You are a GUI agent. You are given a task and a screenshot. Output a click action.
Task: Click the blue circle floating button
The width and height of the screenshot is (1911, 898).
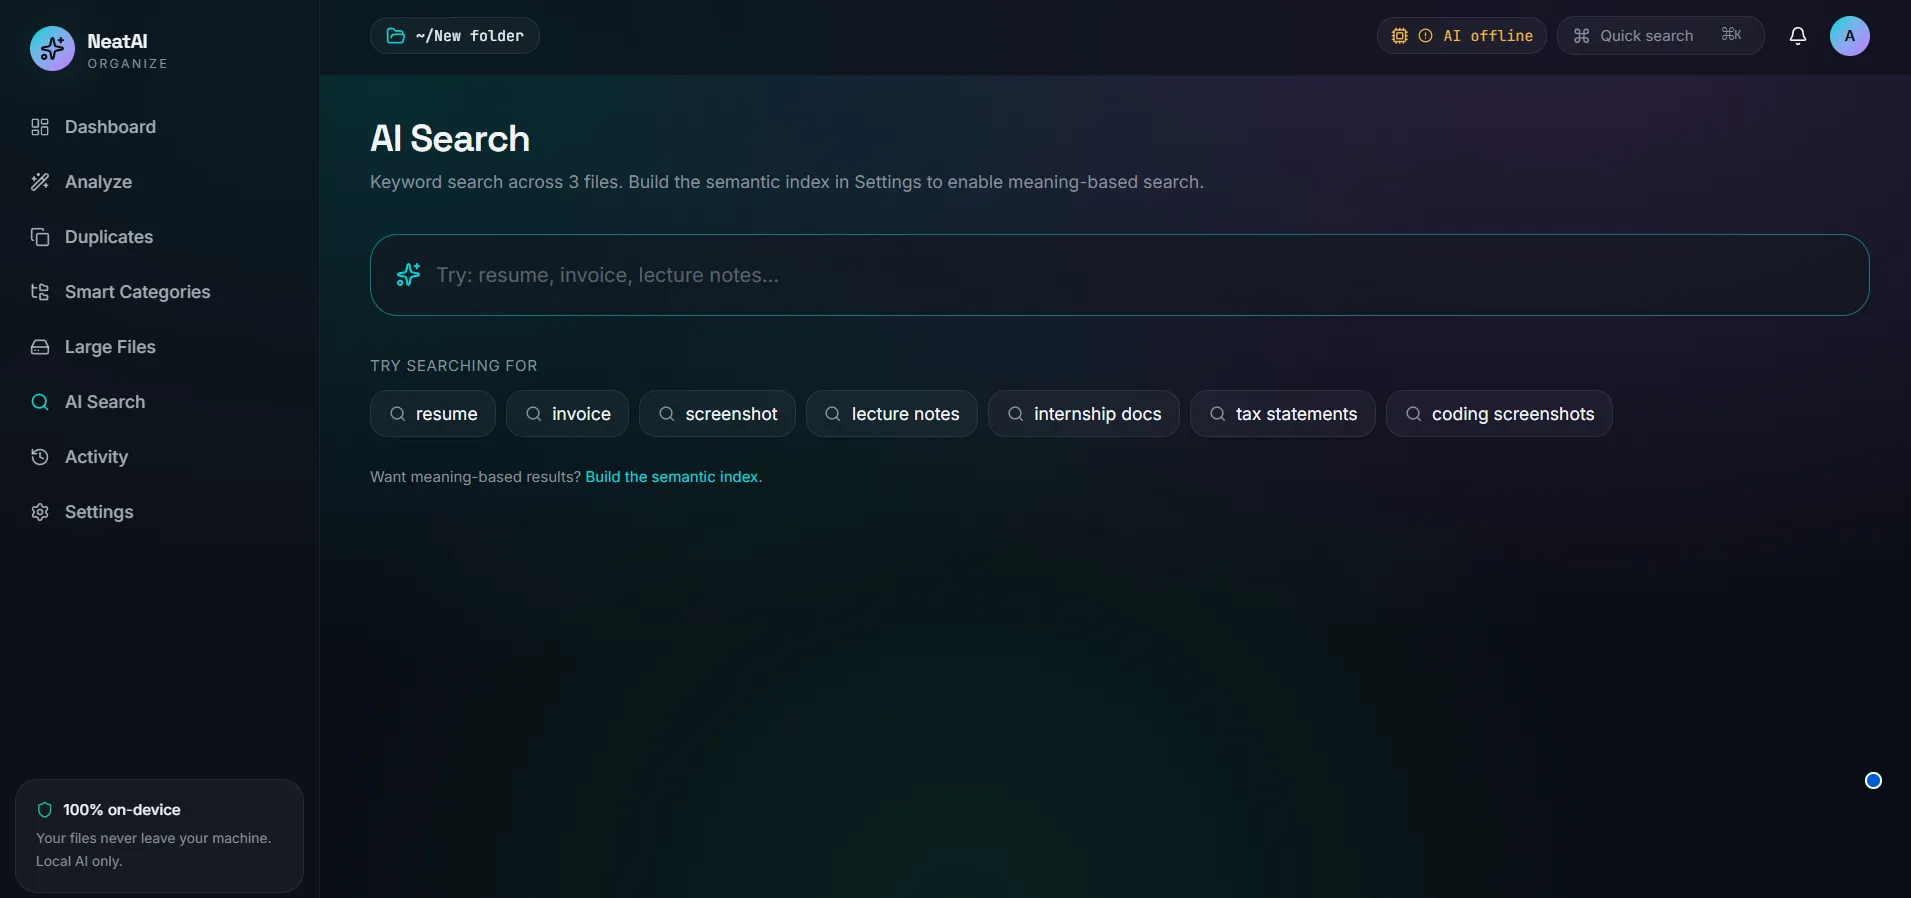point(1874,781)
